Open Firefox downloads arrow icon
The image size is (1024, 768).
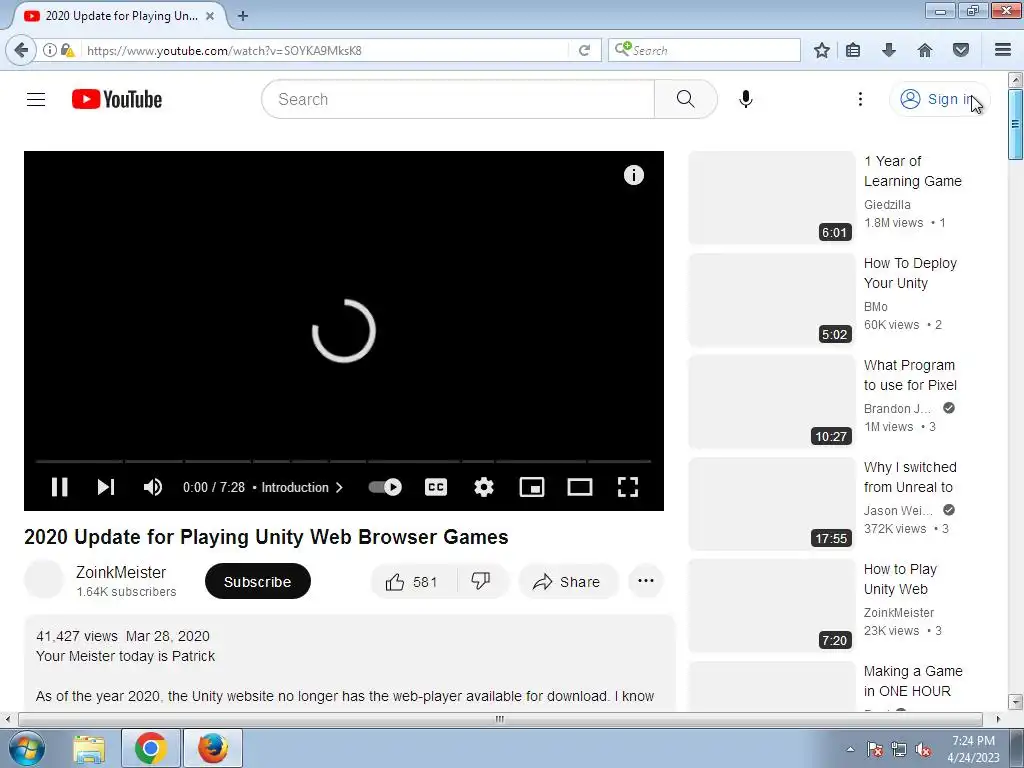pyautogui.click(x=889, y=50)
